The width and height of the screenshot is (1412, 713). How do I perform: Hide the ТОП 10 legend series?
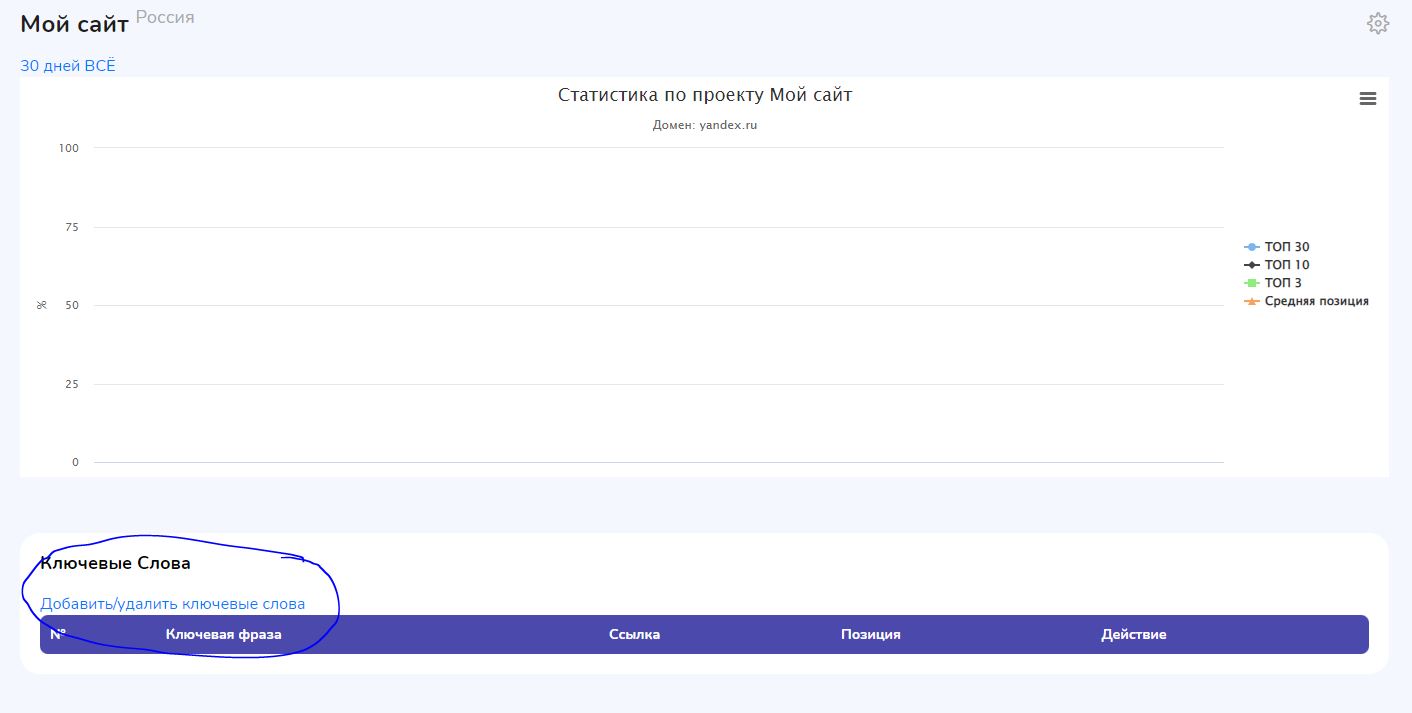click(1286, 265)
